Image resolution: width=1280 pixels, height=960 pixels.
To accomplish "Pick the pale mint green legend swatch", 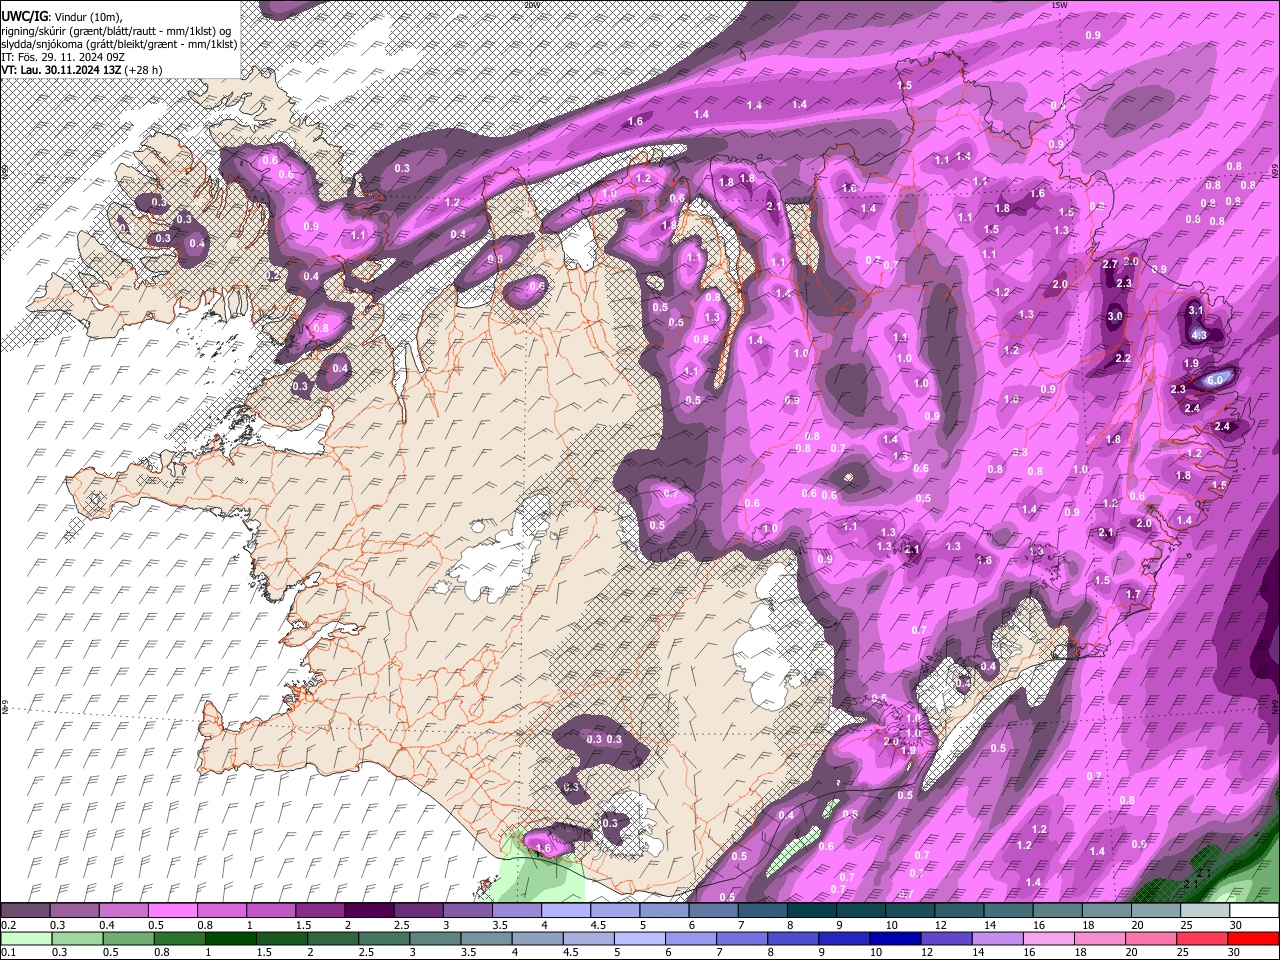I will (25, 938).
